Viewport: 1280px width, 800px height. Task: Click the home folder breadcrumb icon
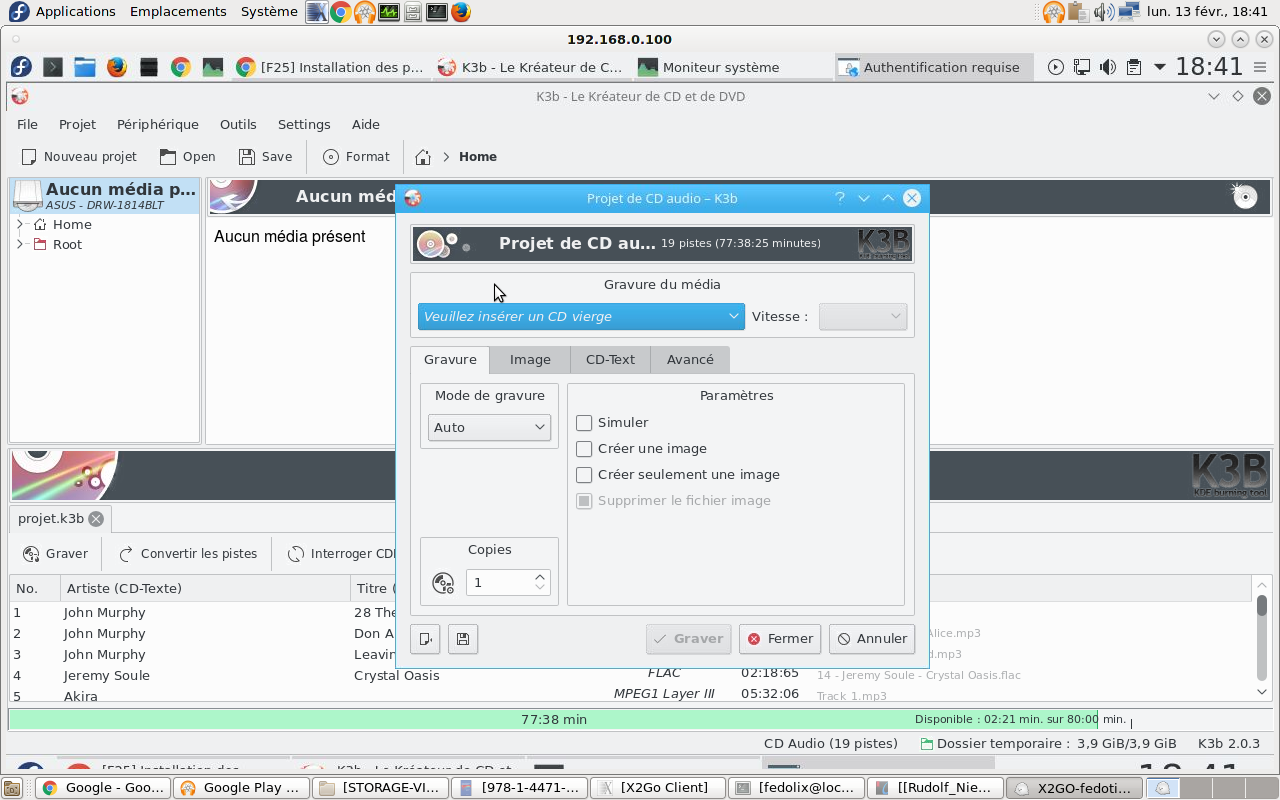point(423,157)
